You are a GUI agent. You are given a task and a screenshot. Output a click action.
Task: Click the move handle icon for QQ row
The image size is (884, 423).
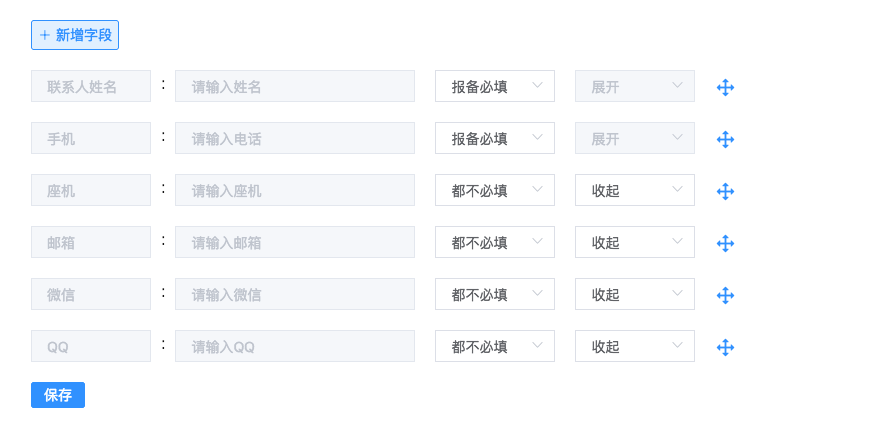725,347
